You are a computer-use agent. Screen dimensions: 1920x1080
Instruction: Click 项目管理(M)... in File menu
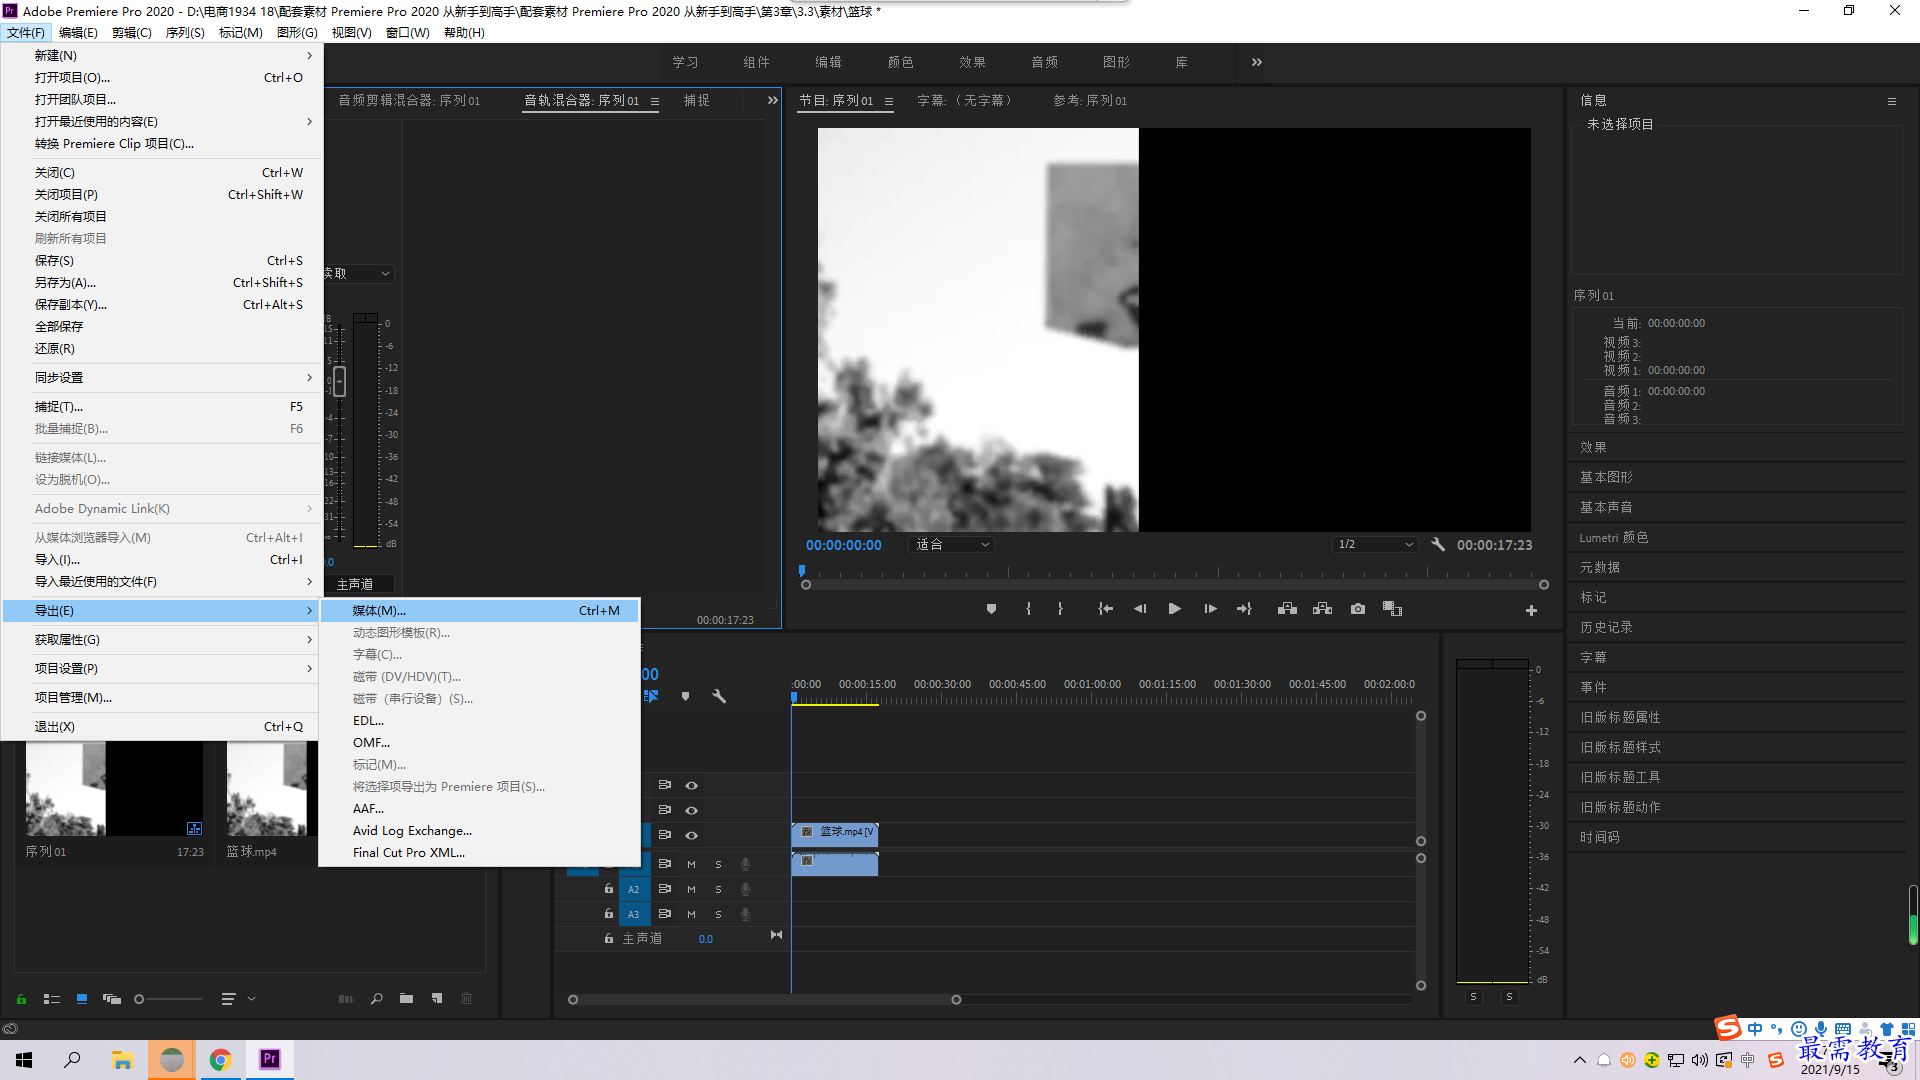coord(161,697)
